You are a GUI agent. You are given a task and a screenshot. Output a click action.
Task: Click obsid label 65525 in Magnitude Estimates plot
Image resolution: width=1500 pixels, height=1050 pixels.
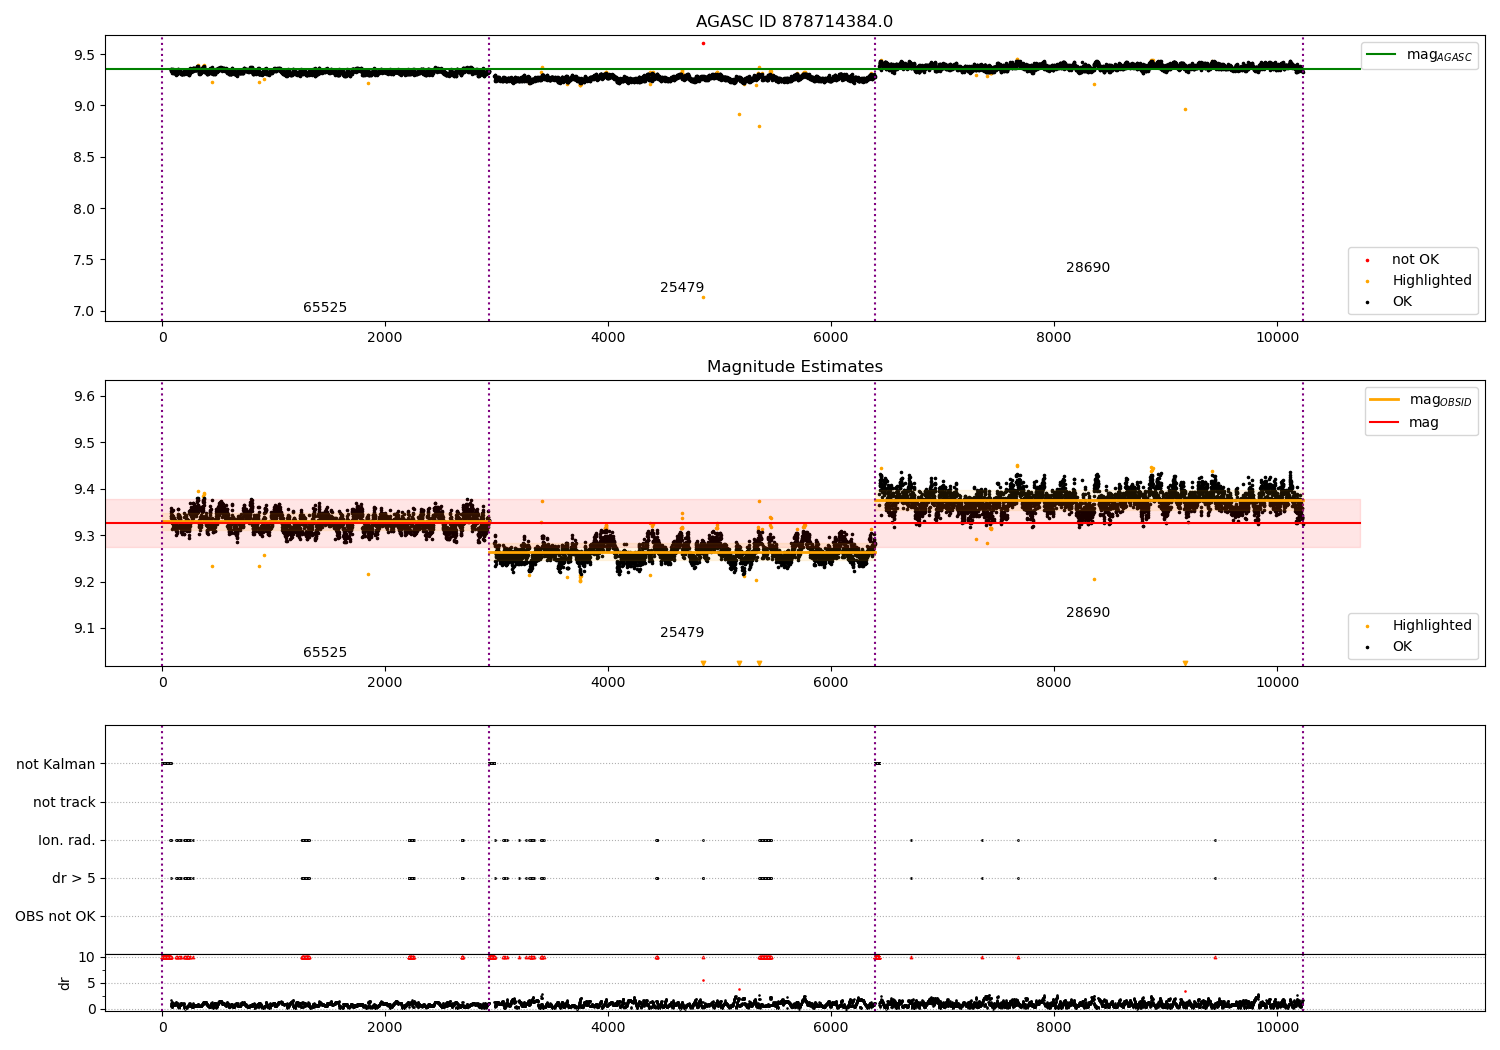tap(325, 653)
